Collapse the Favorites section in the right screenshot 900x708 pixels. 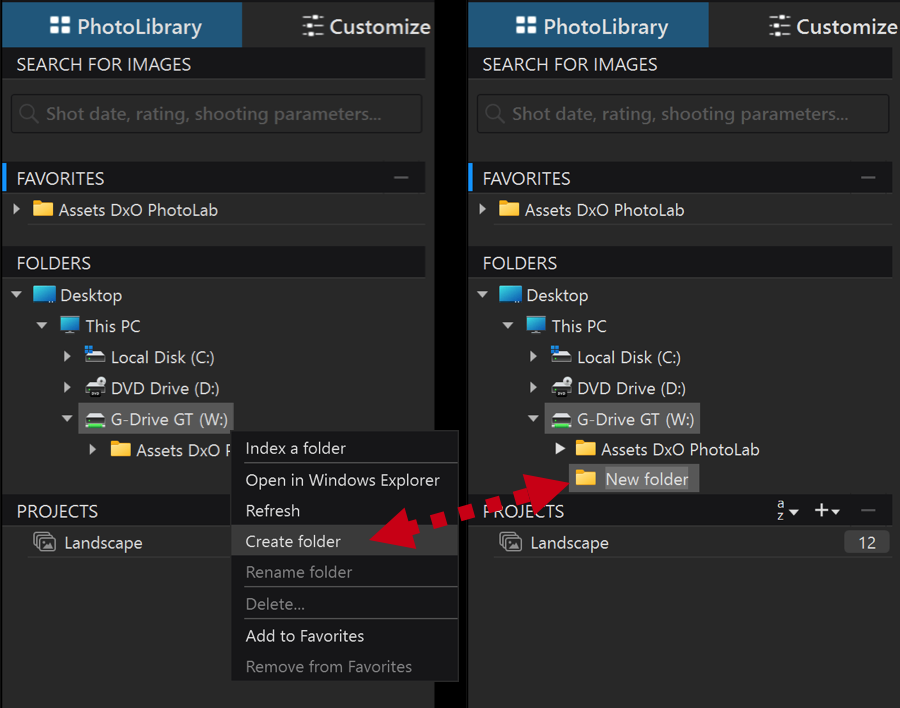(868, 178)
